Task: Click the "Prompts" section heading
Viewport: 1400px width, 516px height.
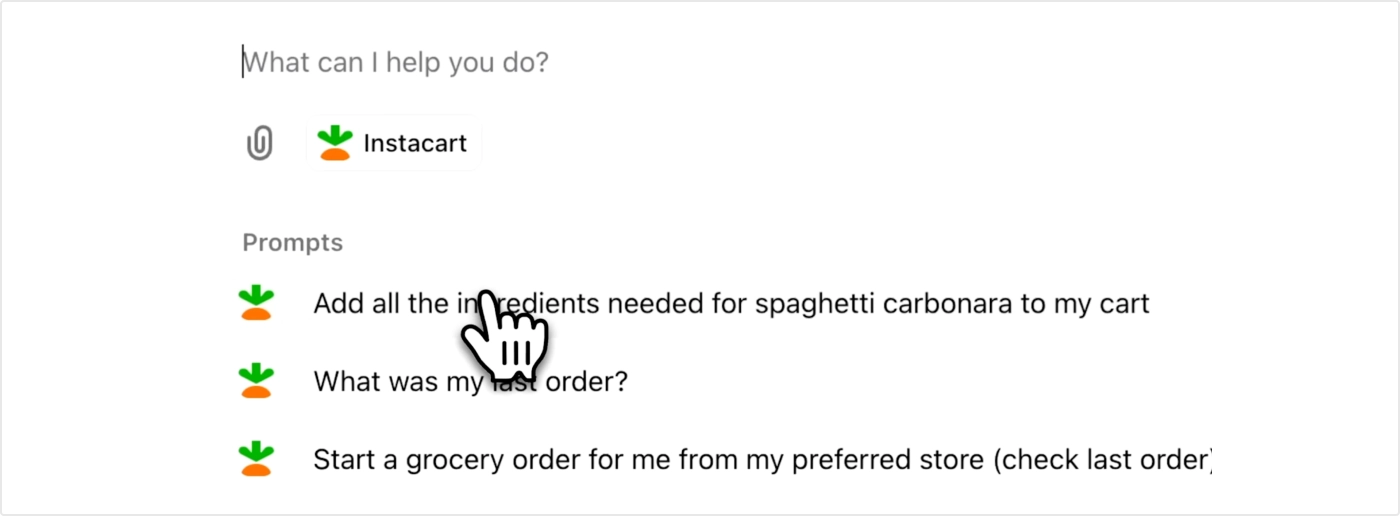Action: (292, 243)
